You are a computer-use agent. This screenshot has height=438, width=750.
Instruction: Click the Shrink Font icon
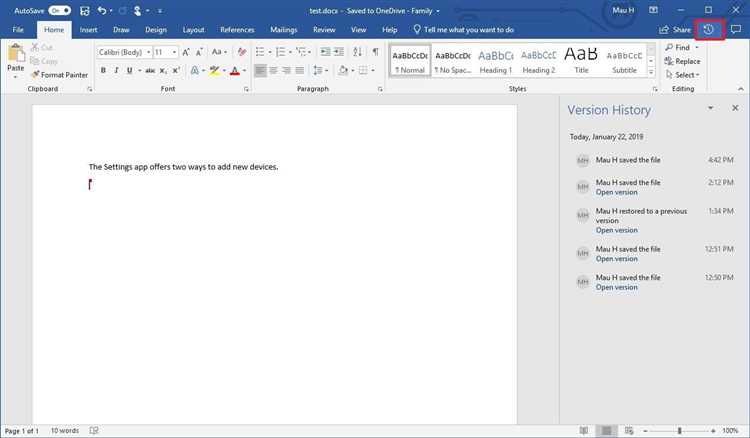[x=199, y=52]
